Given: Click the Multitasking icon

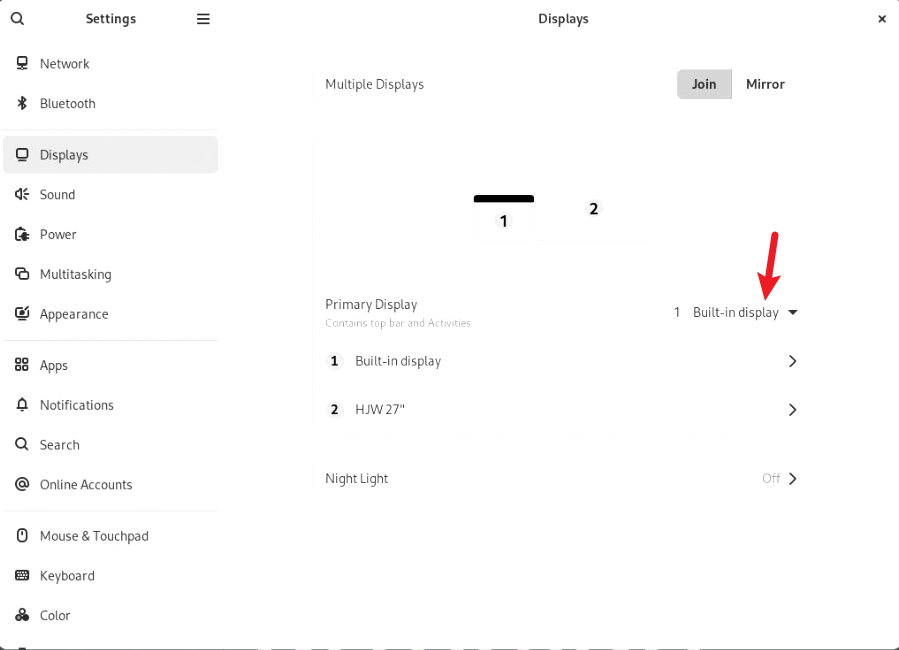Looking at the screenshot, I should [x=22, y=274].
